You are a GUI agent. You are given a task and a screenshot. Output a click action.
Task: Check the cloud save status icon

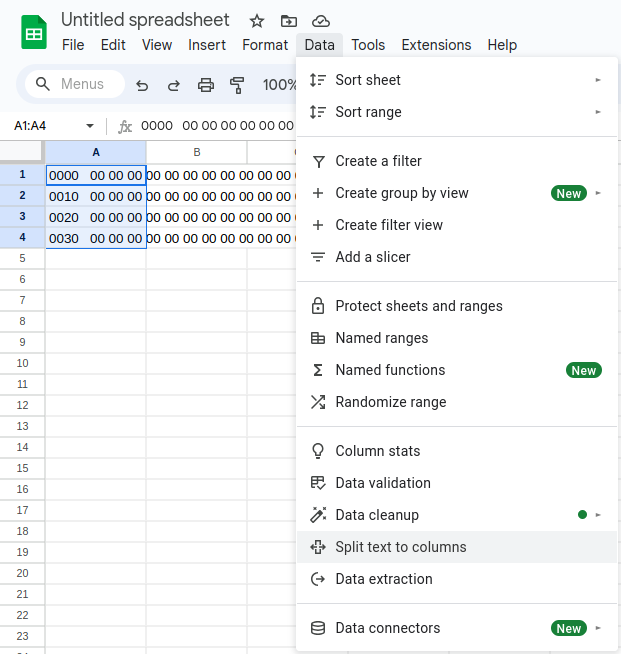click(320, 21)
